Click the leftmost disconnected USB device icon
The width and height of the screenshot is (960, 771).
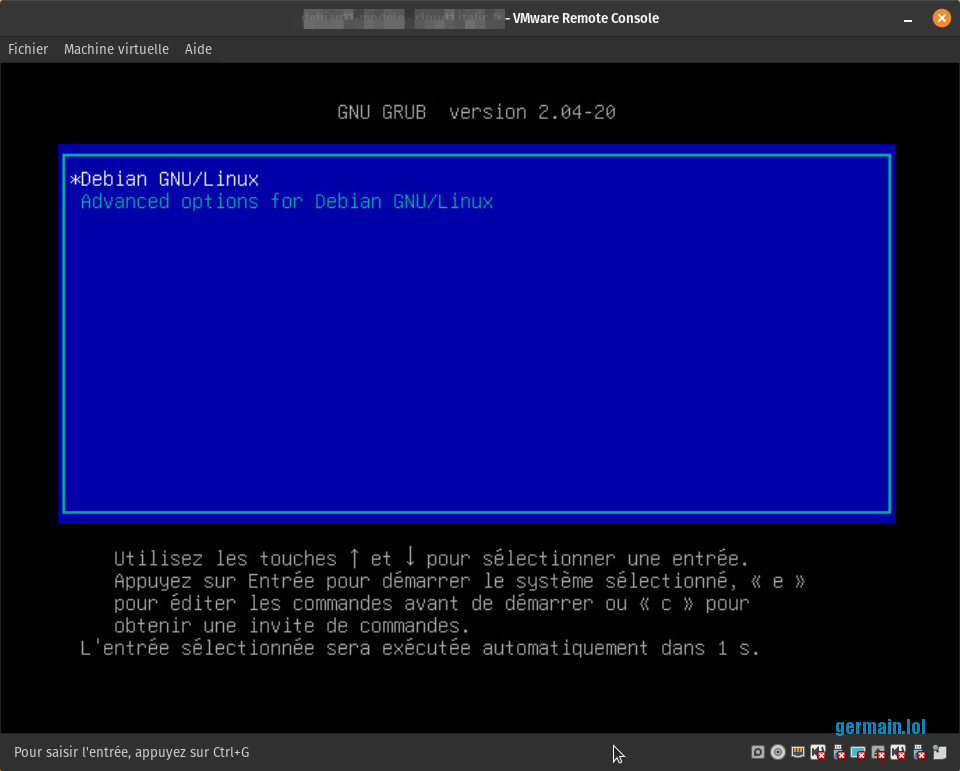[x=838, y=752]
